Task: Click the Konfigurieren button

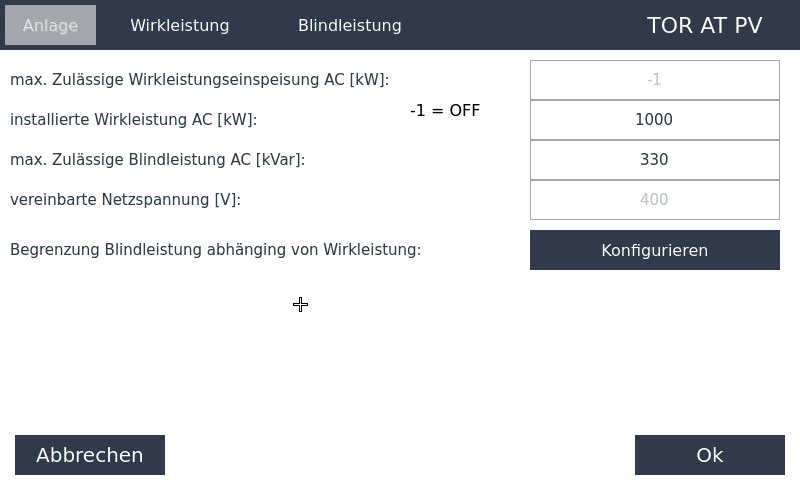Action: click(654, 250)
